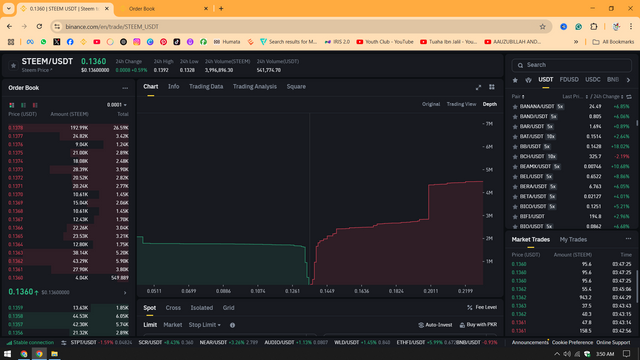This screenshot has width=640, height=360.
Task: Open Online Support link
Action: point(613,342)
